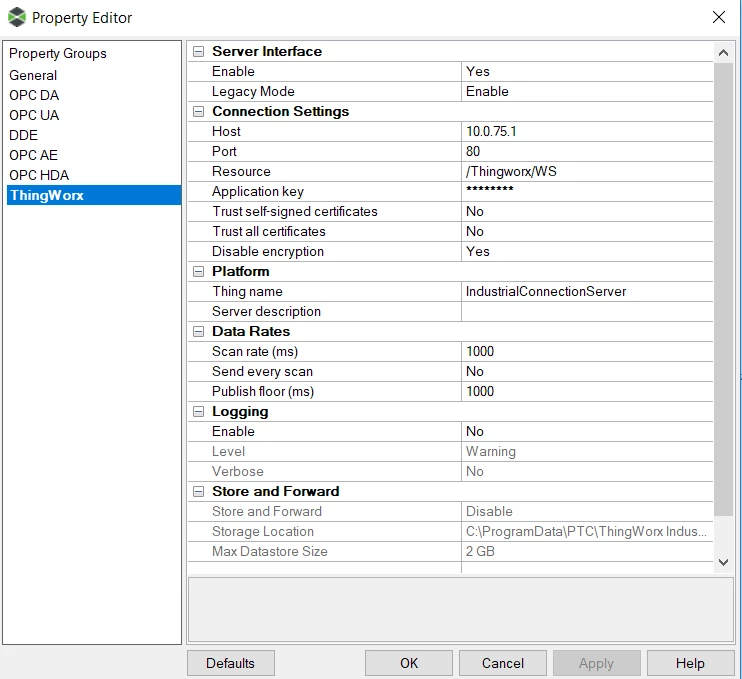742x679 pixels.
Task: Click the Server description label
Action: [x=266, y=311]
